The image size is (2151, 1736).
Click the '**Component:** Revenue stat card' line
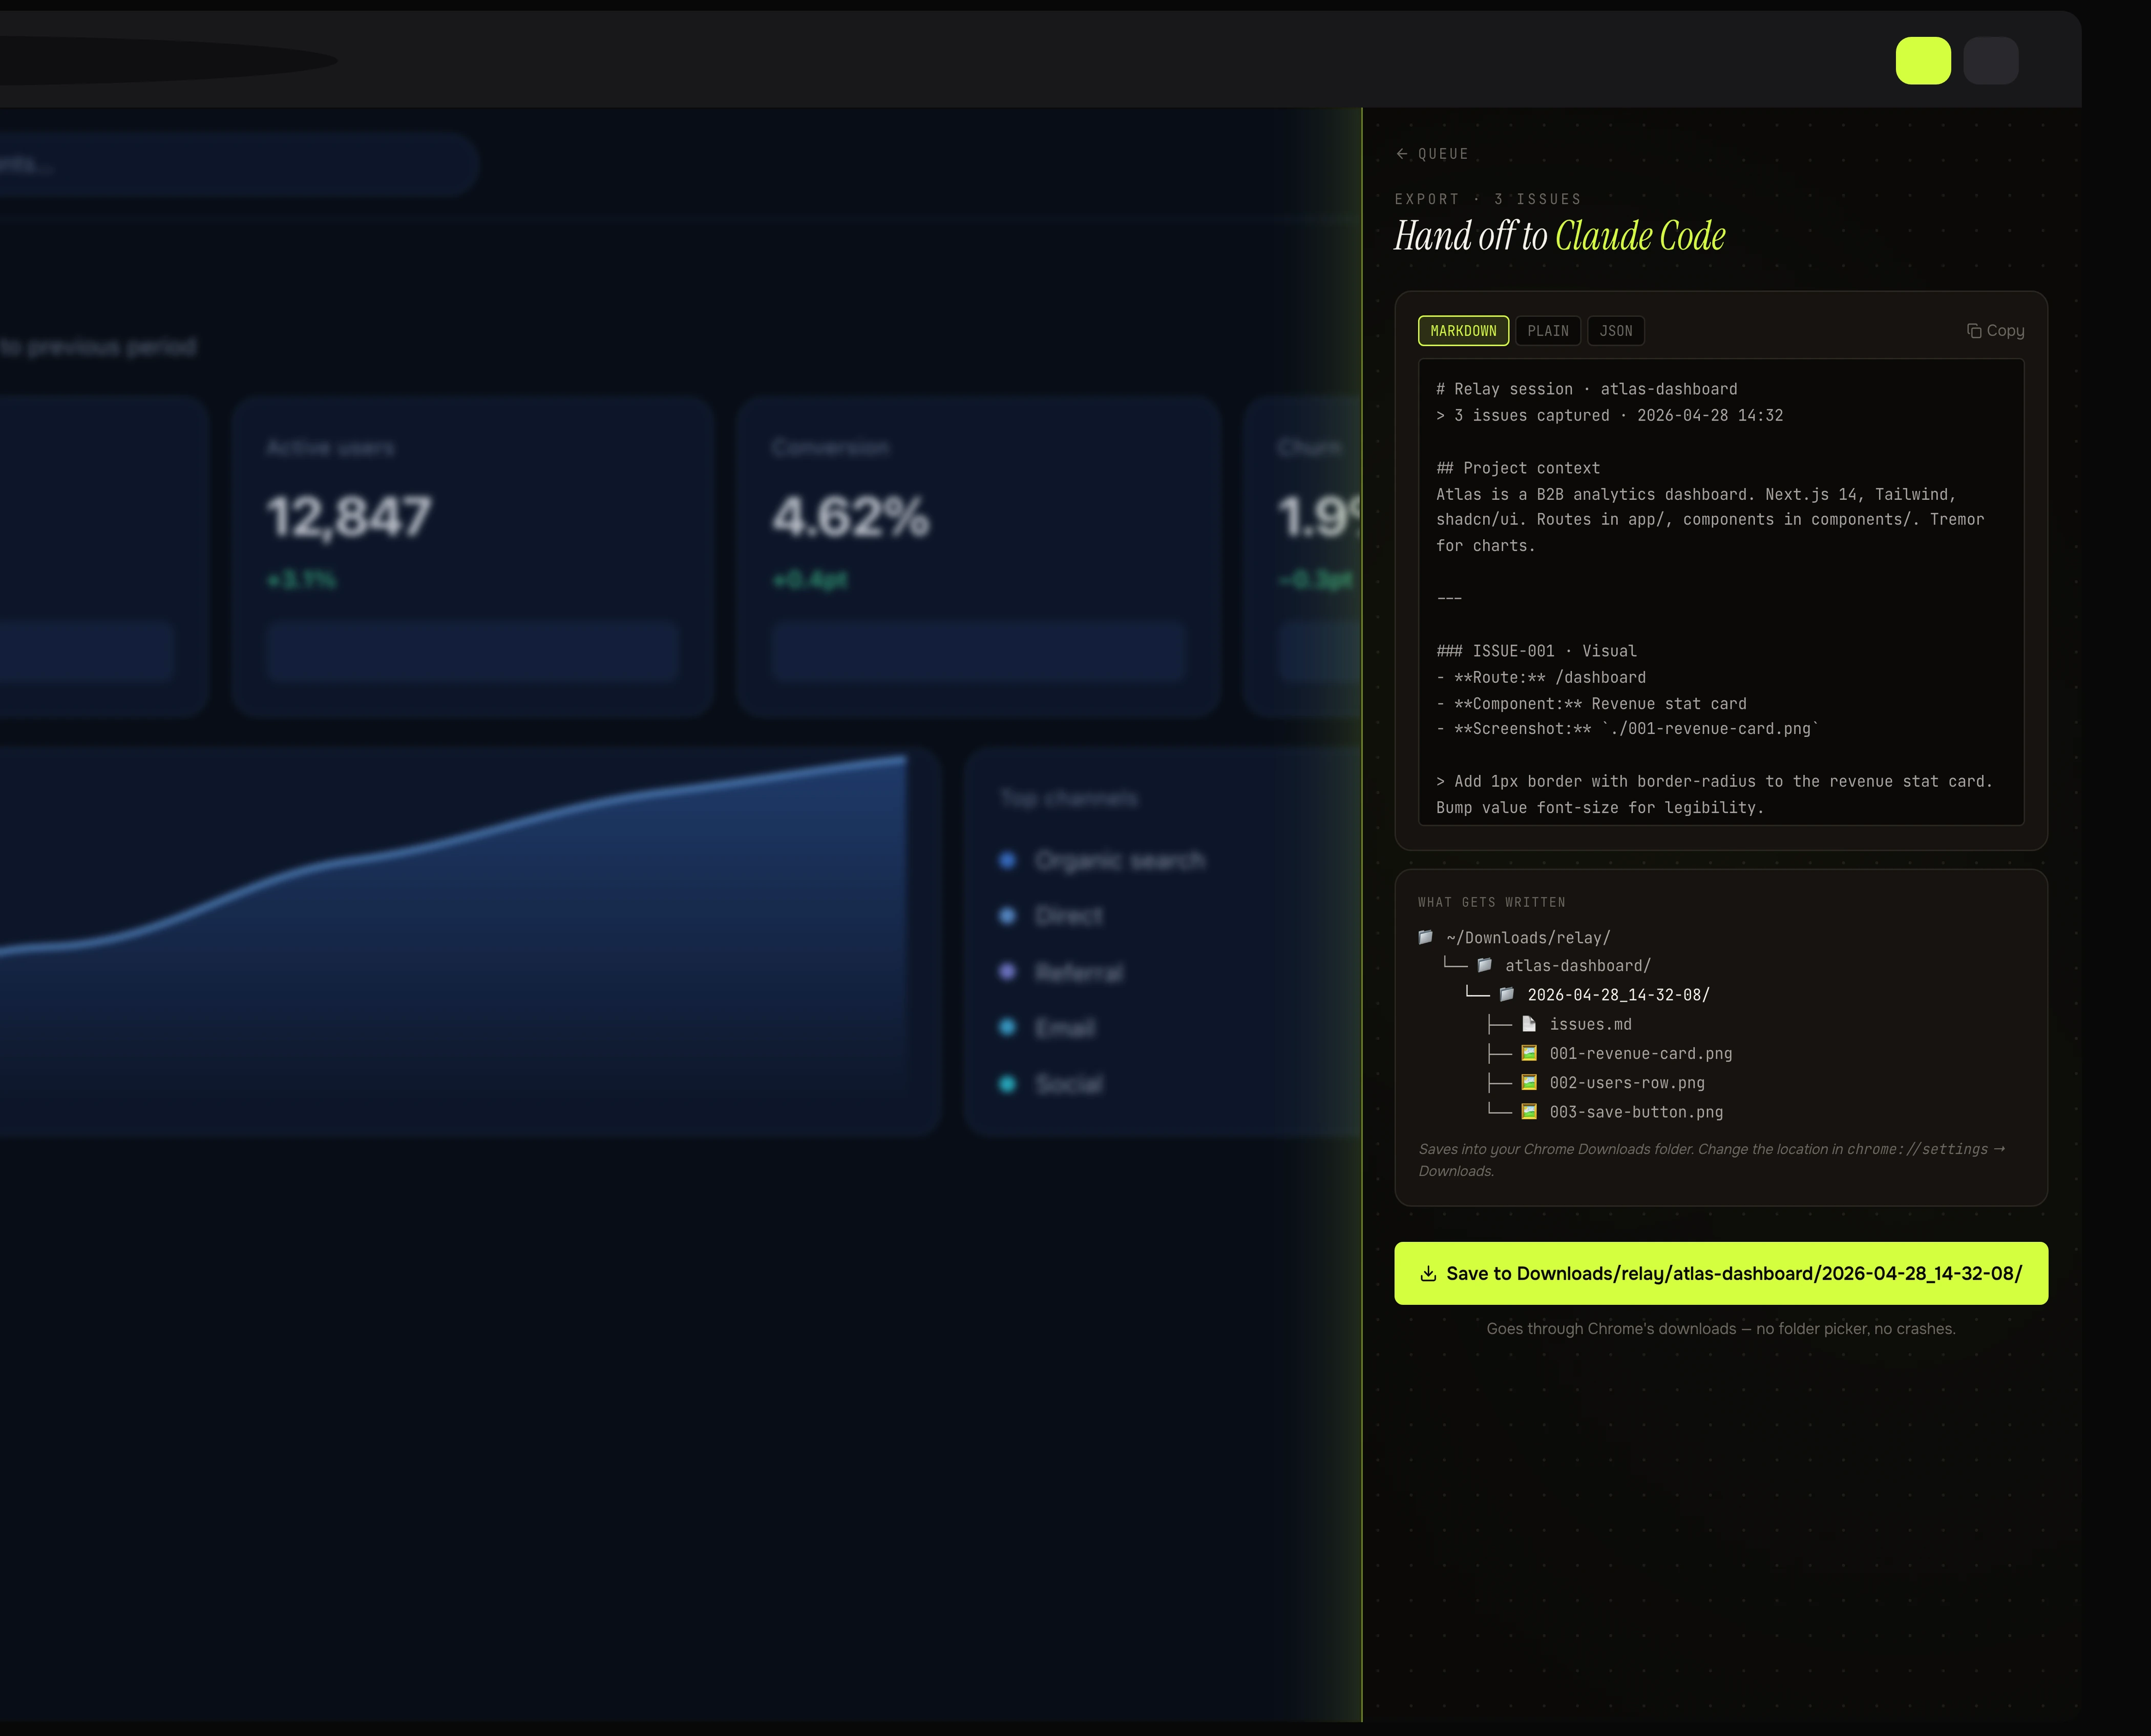(x=1592, y=704)
